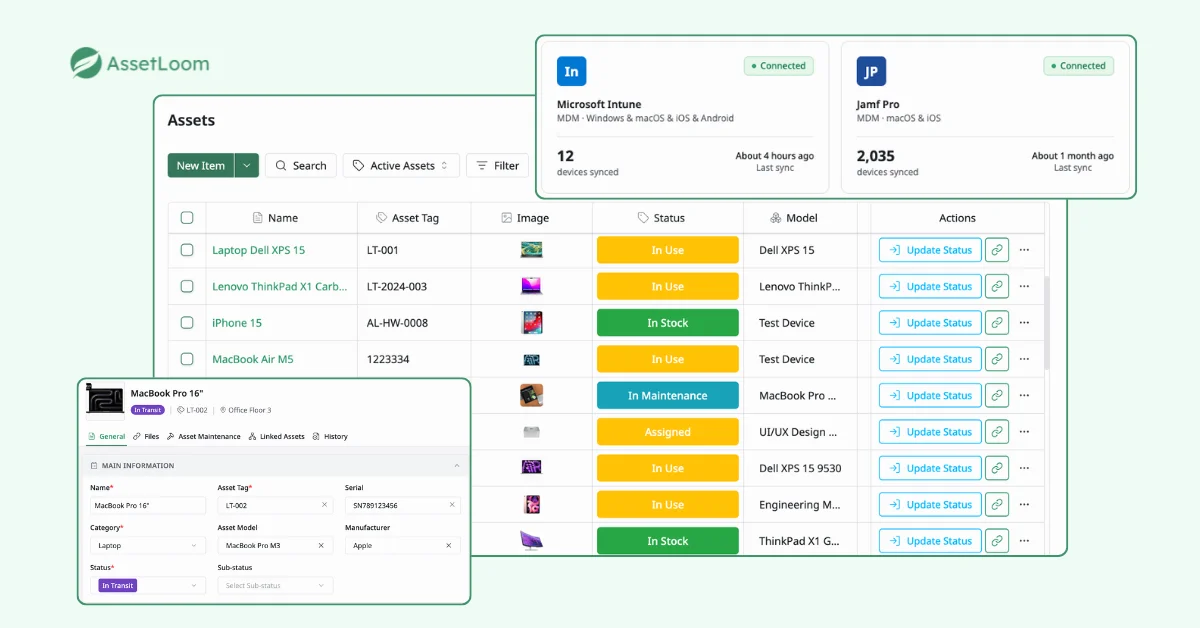Viewport: 1200px width, 628px height.
Task: Open the History tab
Action: [x=330, y=436]
